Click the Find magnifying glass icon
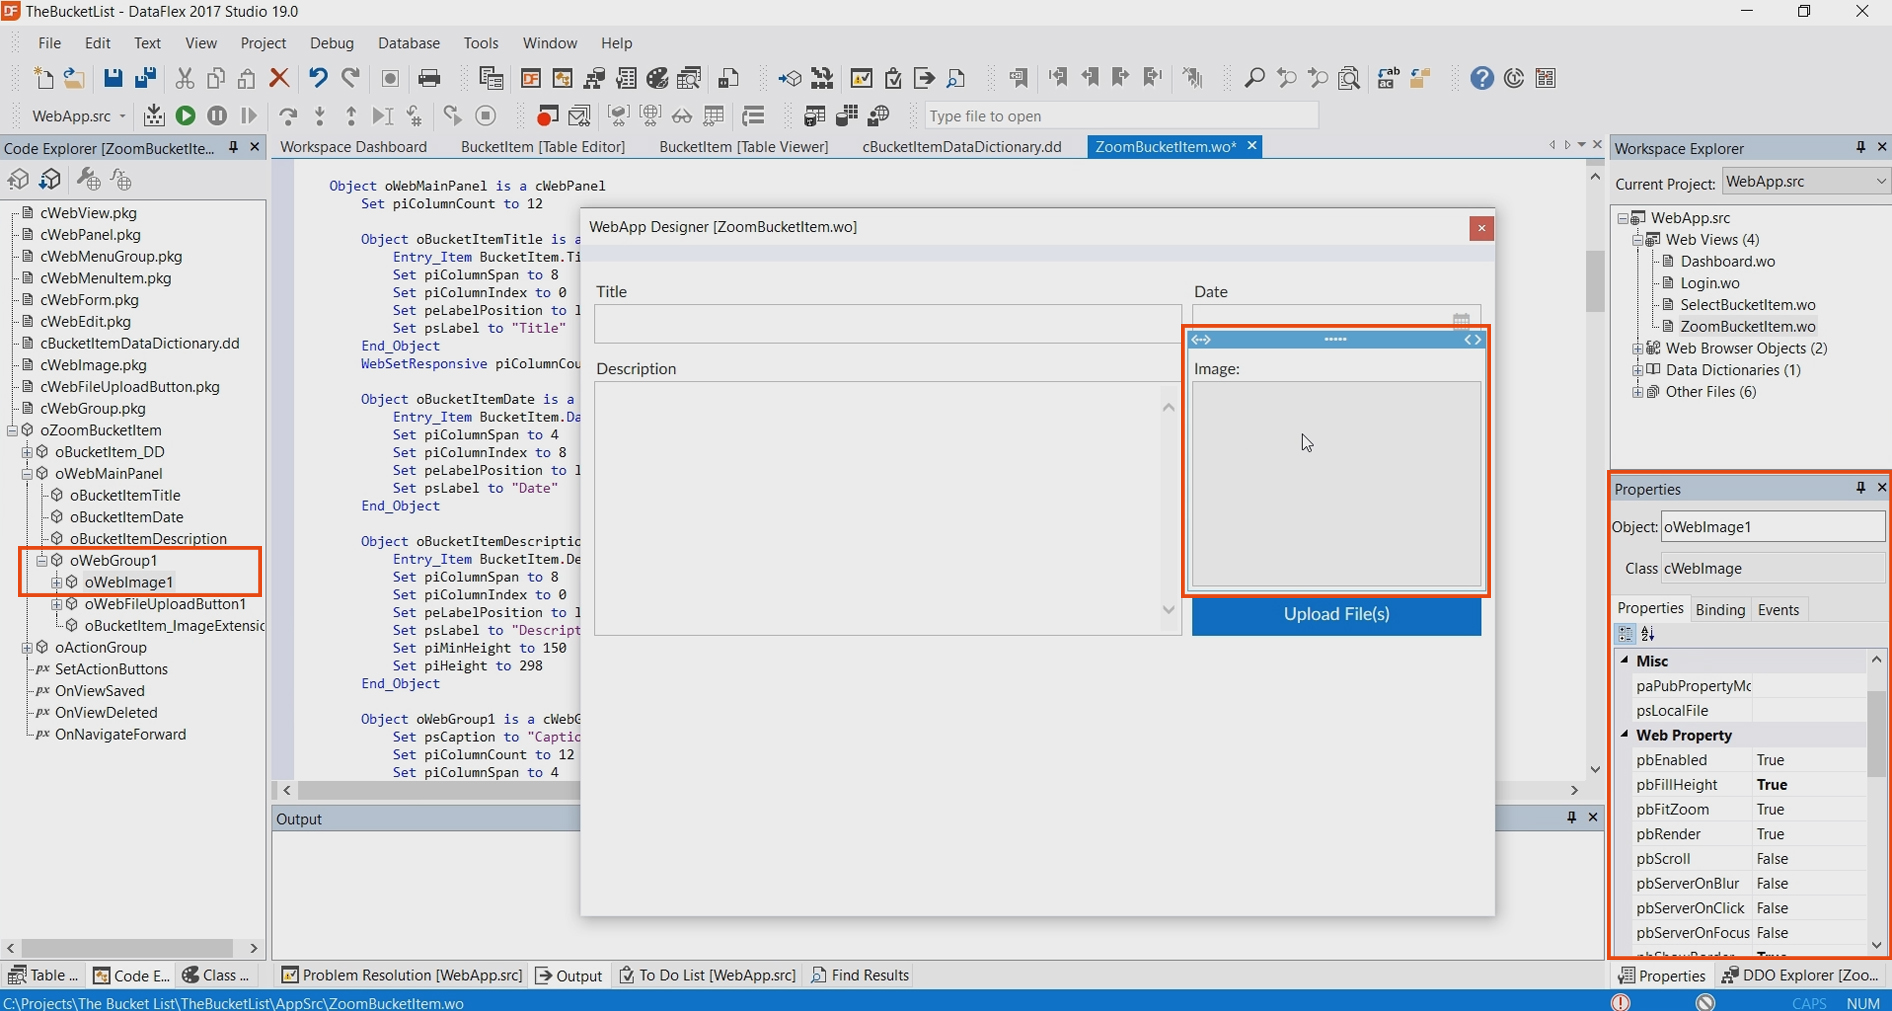 click(x=1254, y=78)
